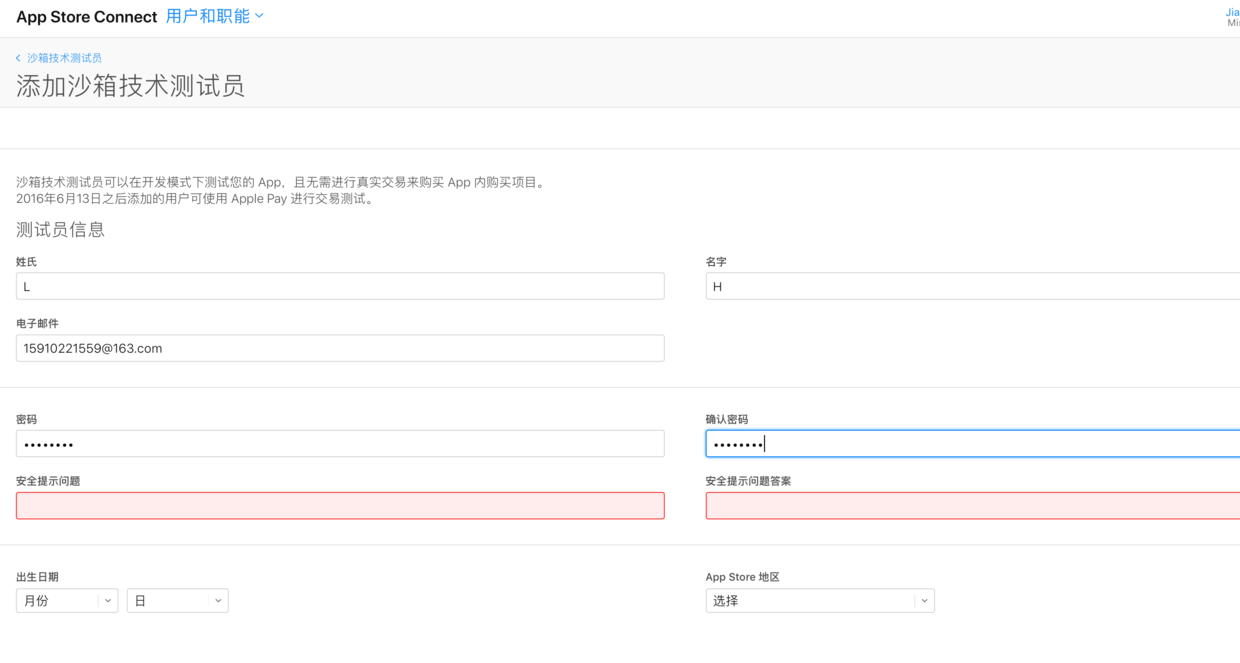Click the 电子邮件 input field
This screenshot has width=1240, height=663.
(340, 348)
